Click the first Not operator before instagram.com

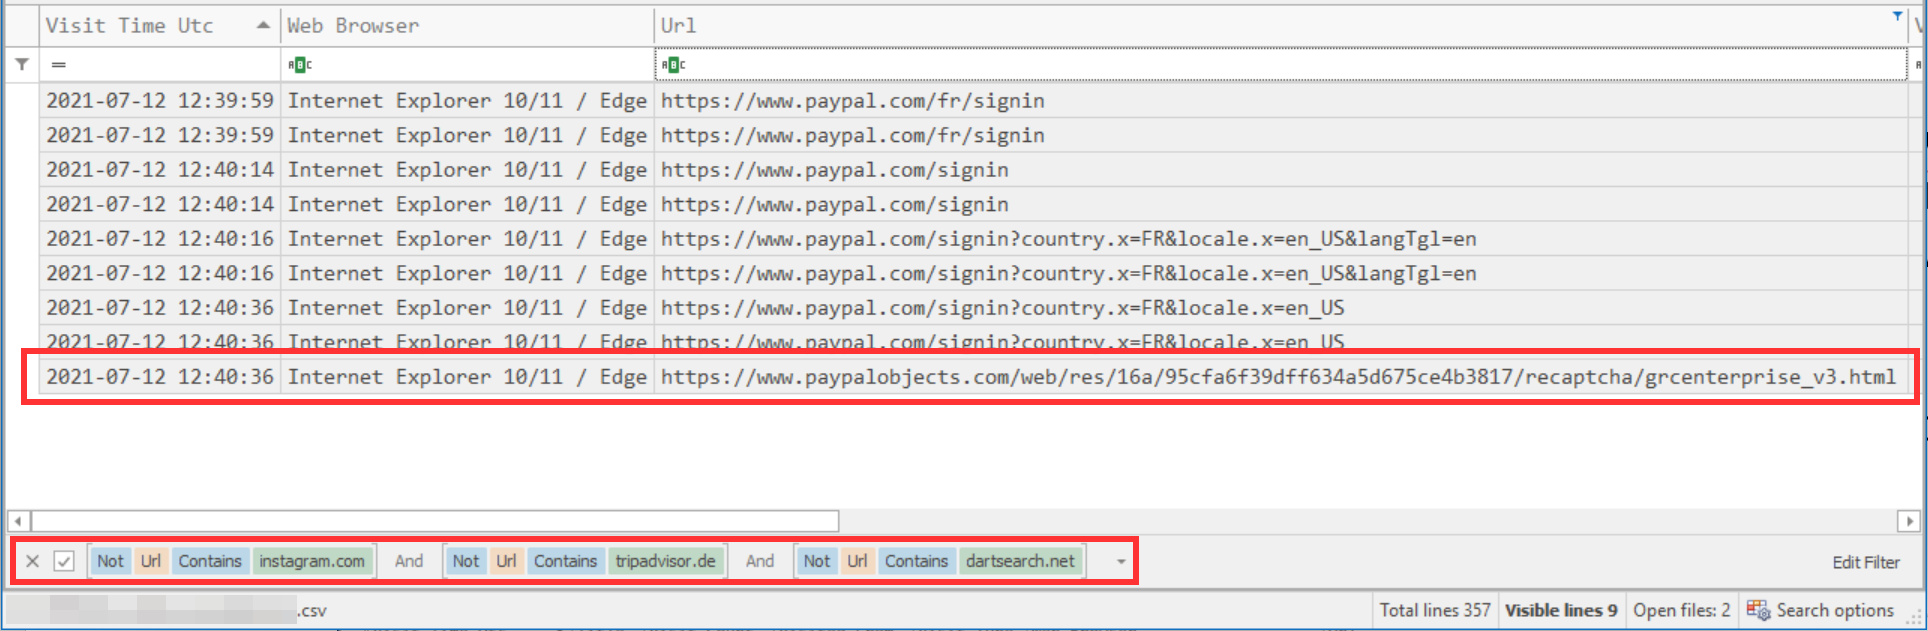tap(110, 561)
